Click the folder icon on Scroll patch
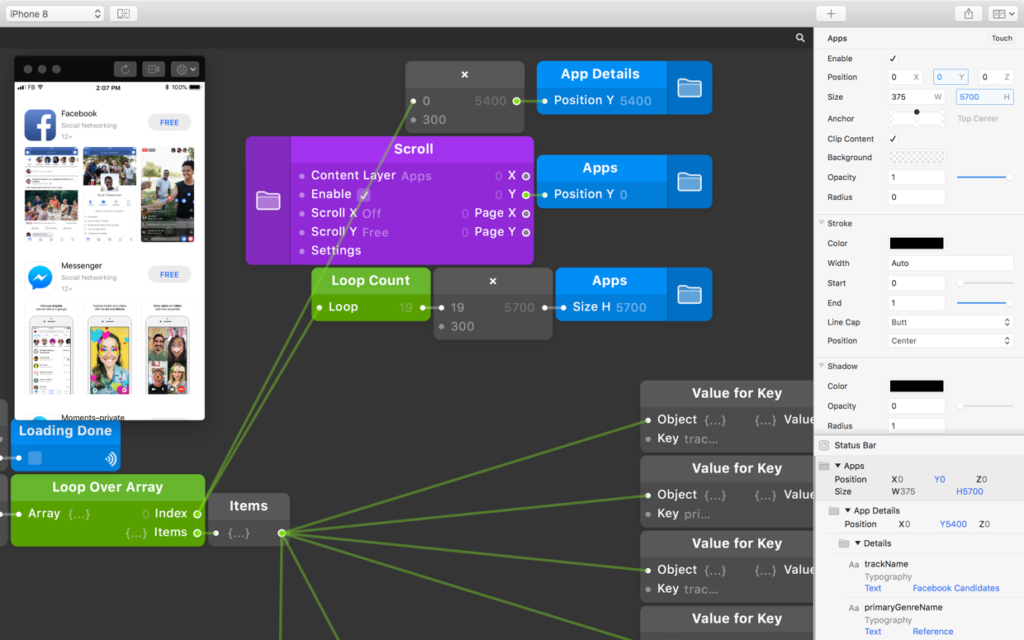 pos(268,201)
